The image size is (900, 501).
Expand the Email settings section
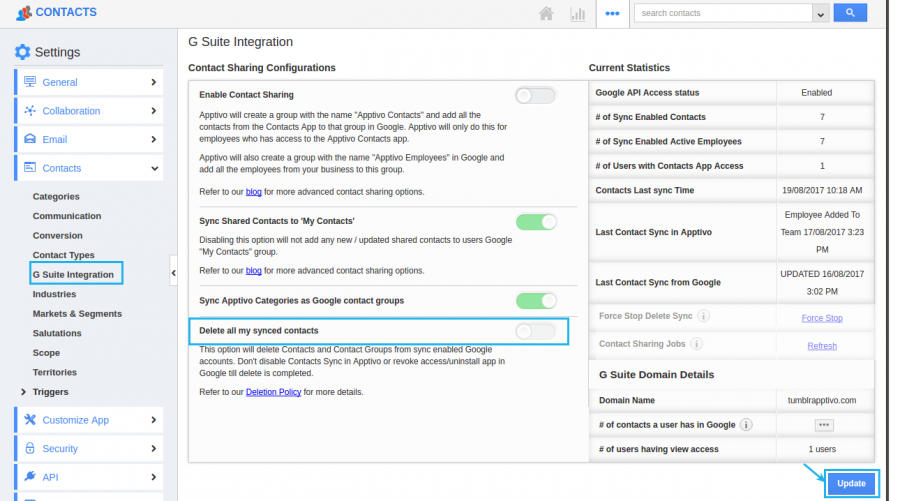(x=153, y=139)
